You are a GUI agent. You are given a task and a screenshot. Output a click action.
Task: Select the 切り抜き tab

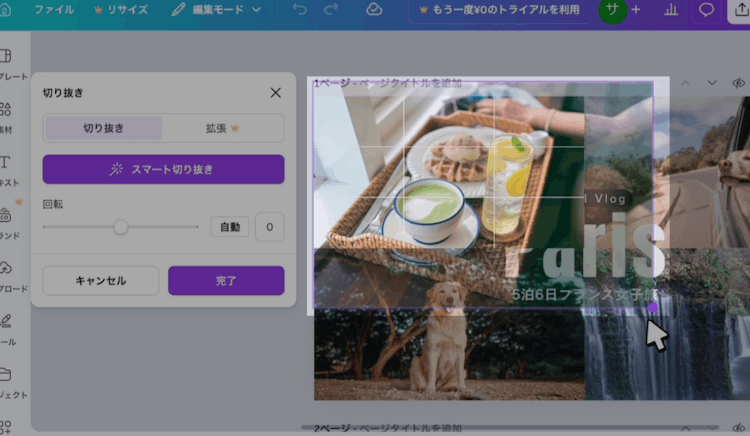(103, 128)
